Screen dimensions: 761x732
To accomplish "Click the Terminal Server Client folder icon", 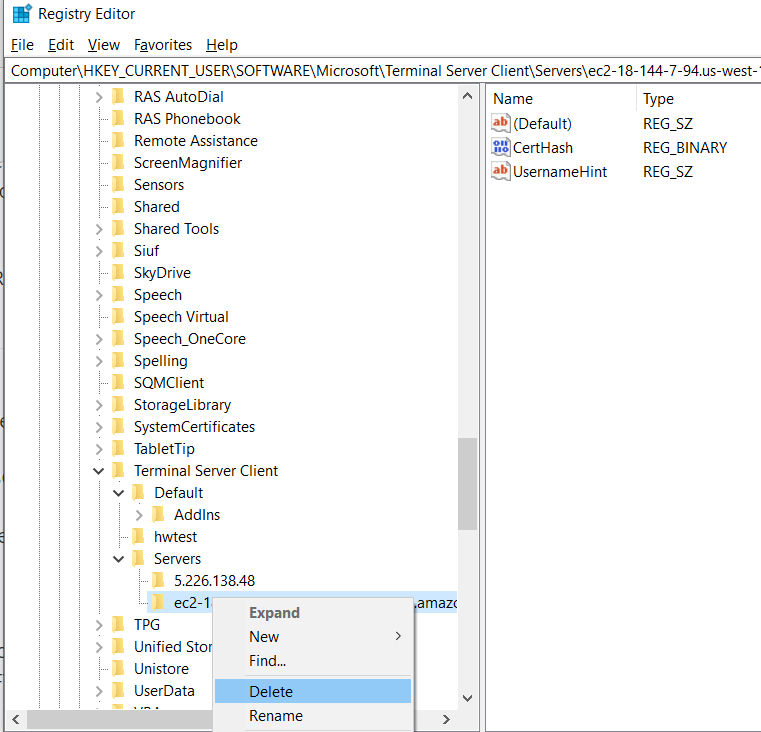I will point(118,470).
